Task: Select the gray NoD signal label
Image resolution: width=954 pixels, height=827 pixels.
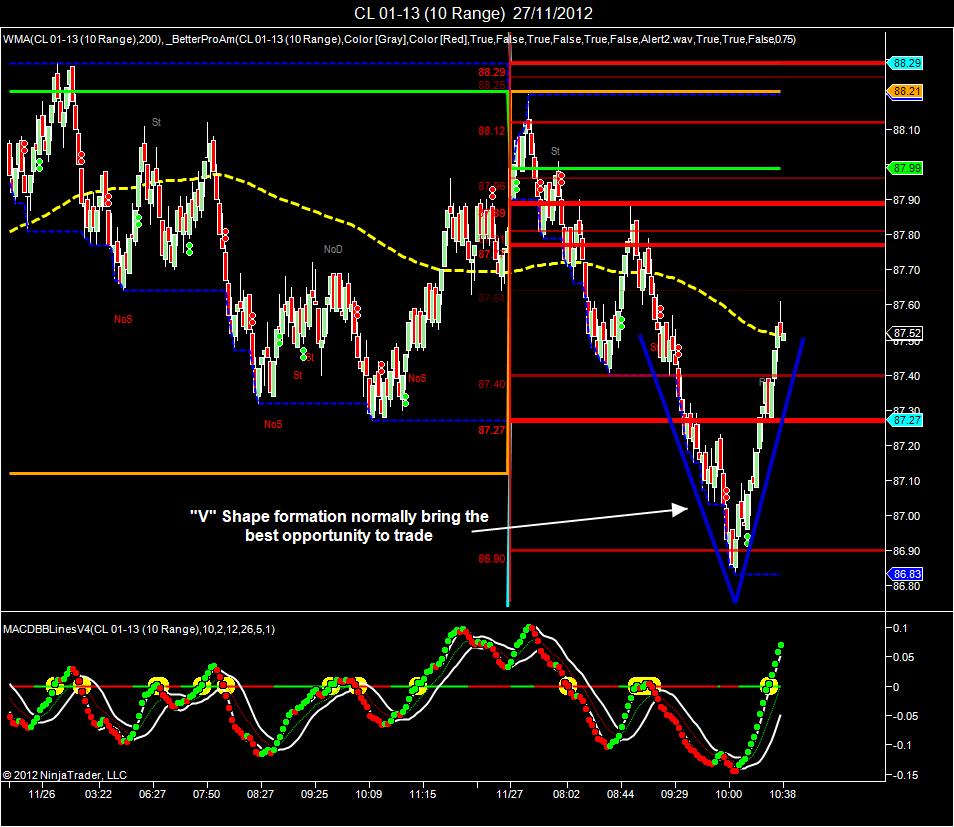Action: click(333, 249)
